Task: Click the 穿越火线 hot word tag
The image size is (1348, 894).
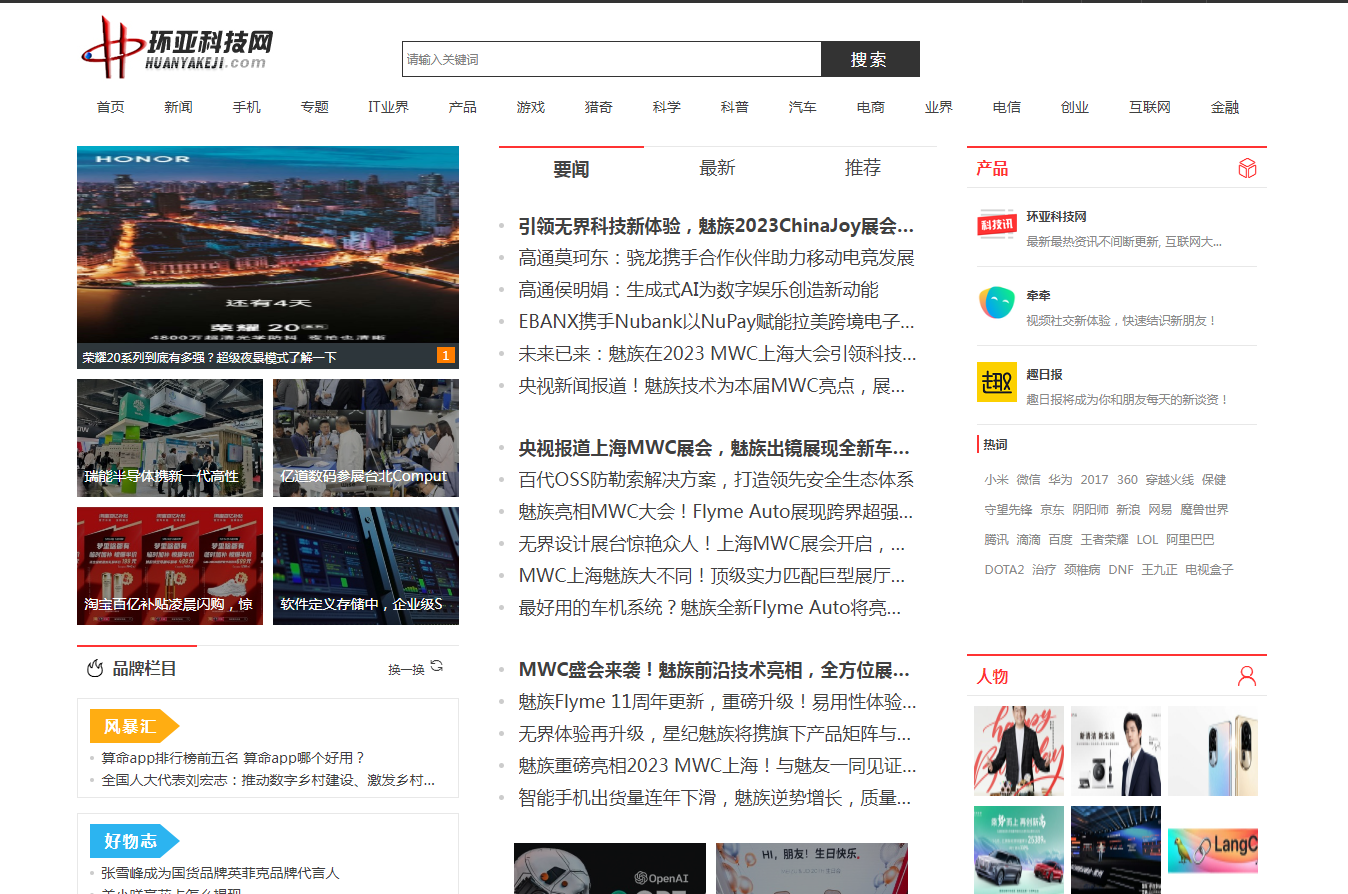Action: pos(1170,480)
